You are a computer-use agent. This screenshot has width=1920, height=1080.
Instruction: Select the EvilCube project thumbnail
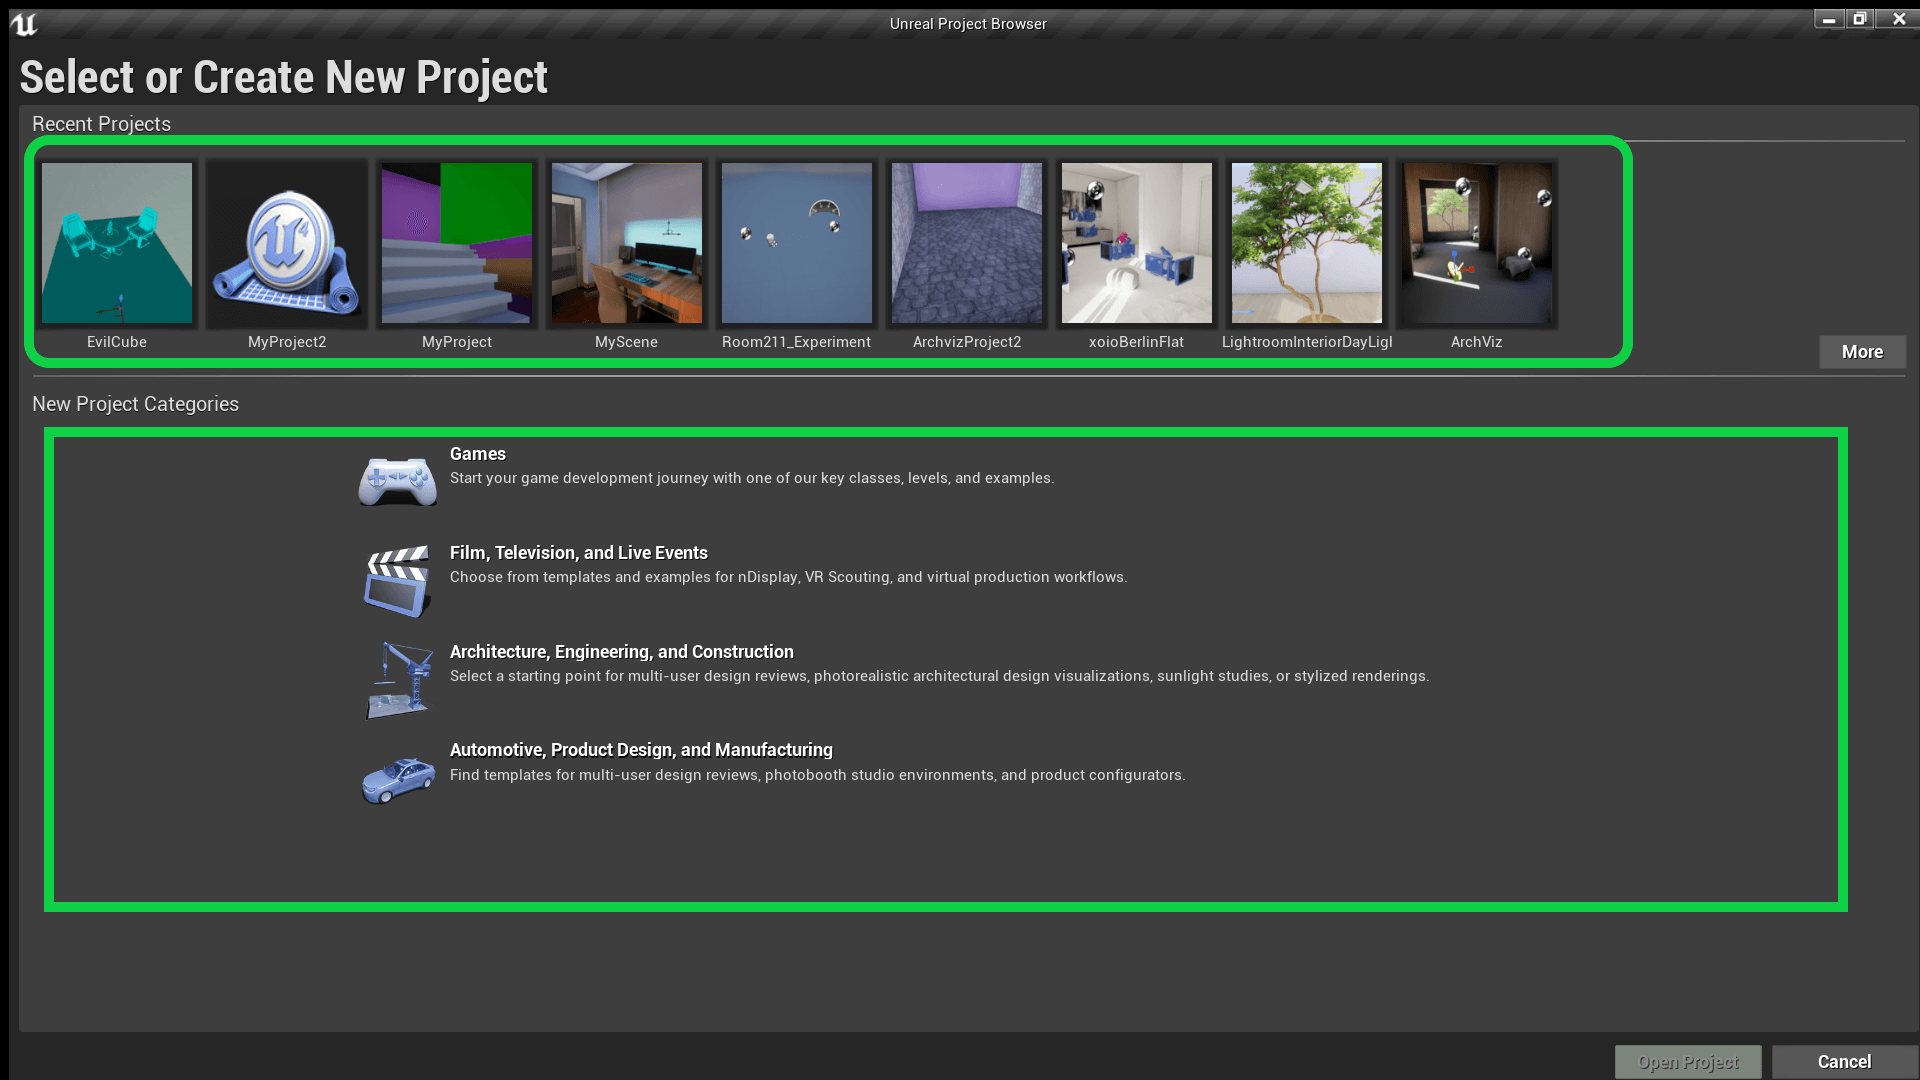tap(117, 243)
